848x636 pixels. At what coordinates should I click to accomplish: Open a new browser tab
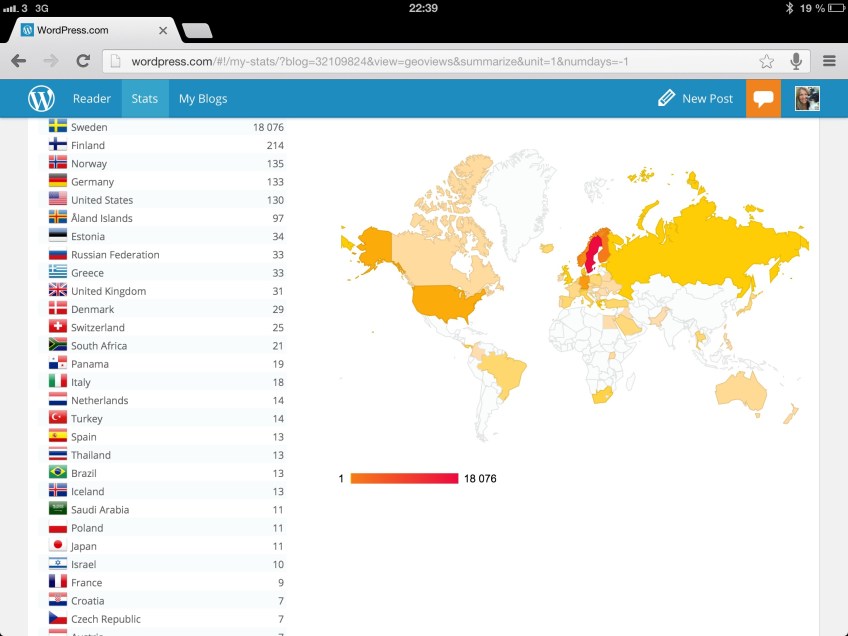[197, 30]
